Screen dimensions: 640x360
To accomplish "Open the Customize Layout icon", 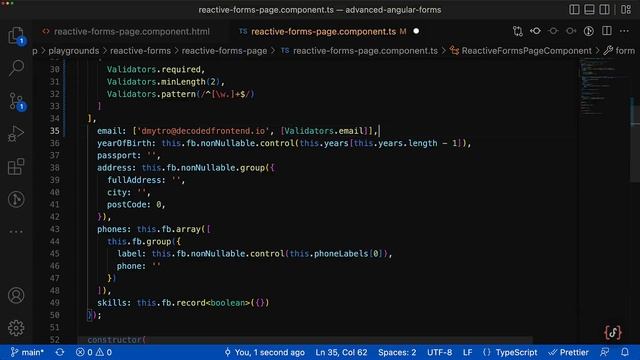I will (626, 9).
